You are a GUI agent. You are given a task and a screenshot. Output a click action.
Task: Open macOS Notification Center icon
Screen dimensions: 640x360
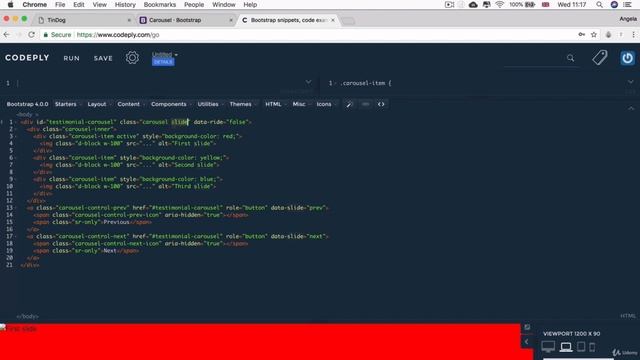627,4
